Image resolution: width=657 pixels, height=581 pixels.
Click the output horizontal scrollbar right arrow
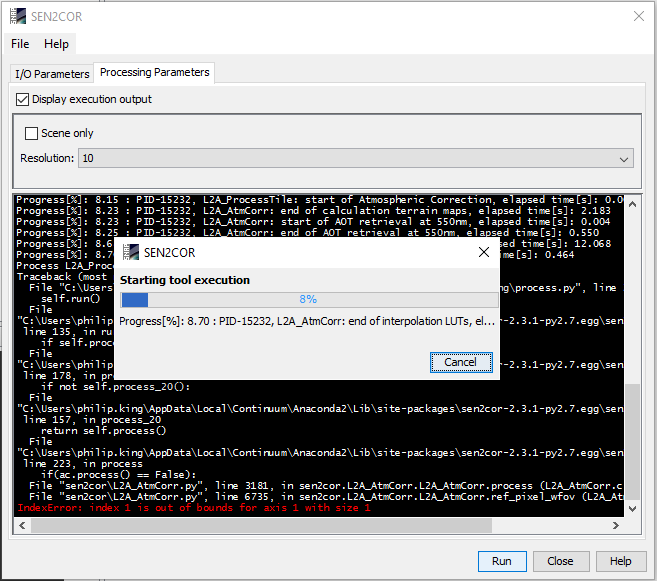pos(616,525)
